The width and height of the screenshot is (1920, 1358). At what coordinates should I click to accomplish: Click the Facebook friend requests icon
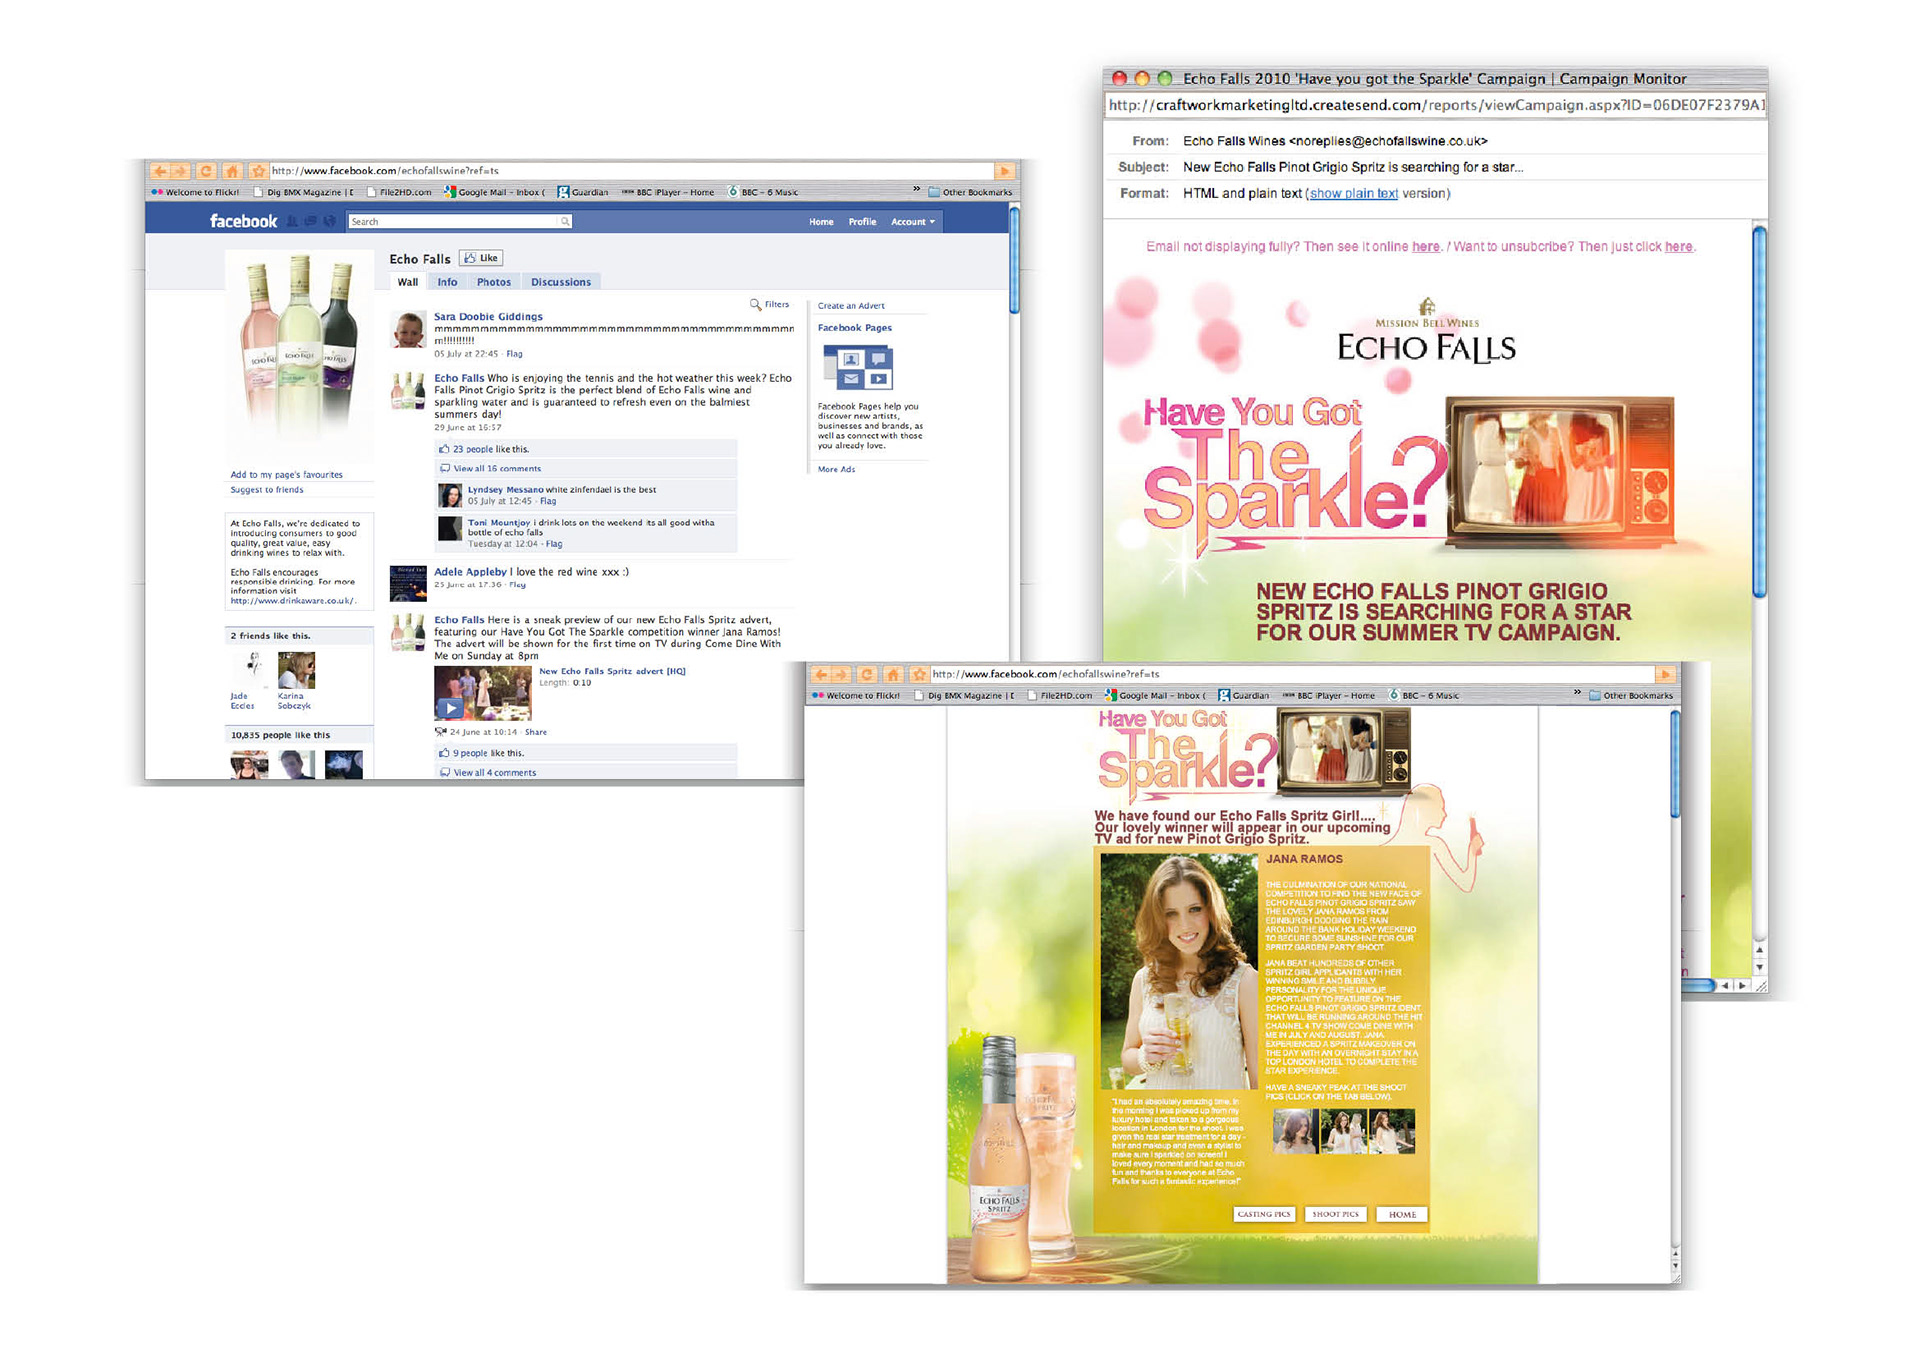(292, 221)
